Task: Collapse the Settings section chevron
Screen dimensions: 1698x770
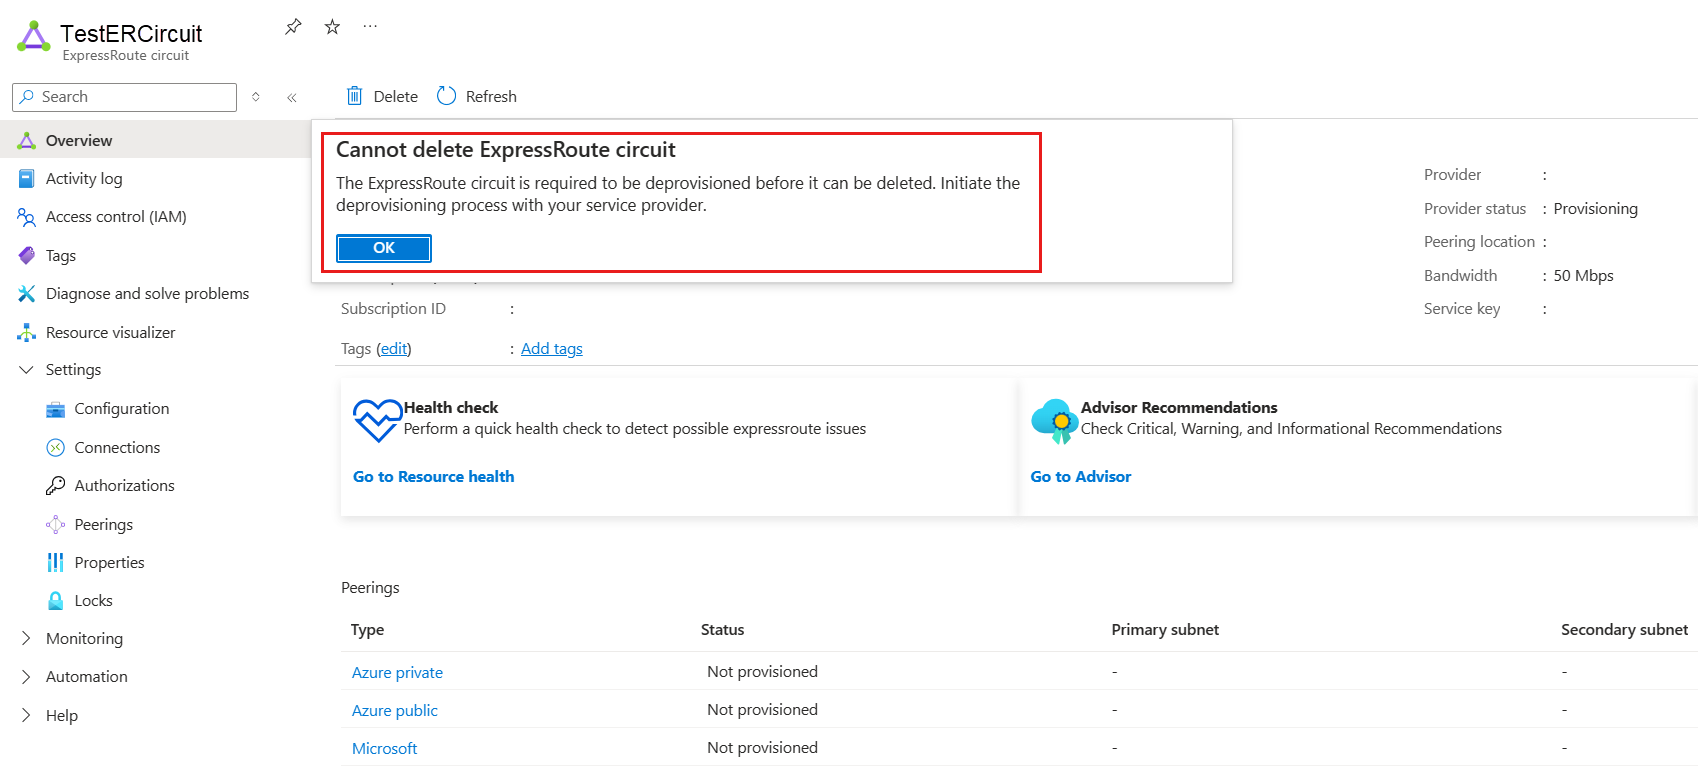Action: pyautogui.click(x=25, y=369)
